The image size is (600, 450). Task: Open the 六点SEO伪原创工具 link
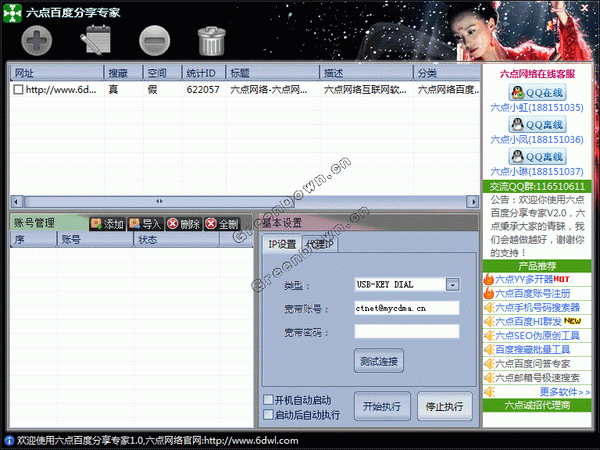tap(537, 336)
